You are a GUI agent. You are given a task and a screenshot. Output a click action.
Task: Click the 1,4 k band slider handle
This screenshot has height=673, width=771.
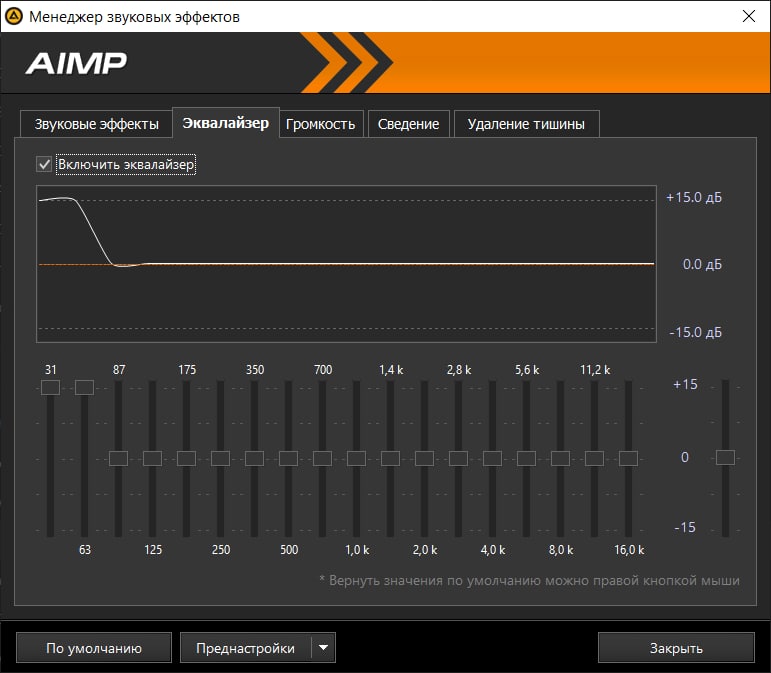tap(390, 459)
